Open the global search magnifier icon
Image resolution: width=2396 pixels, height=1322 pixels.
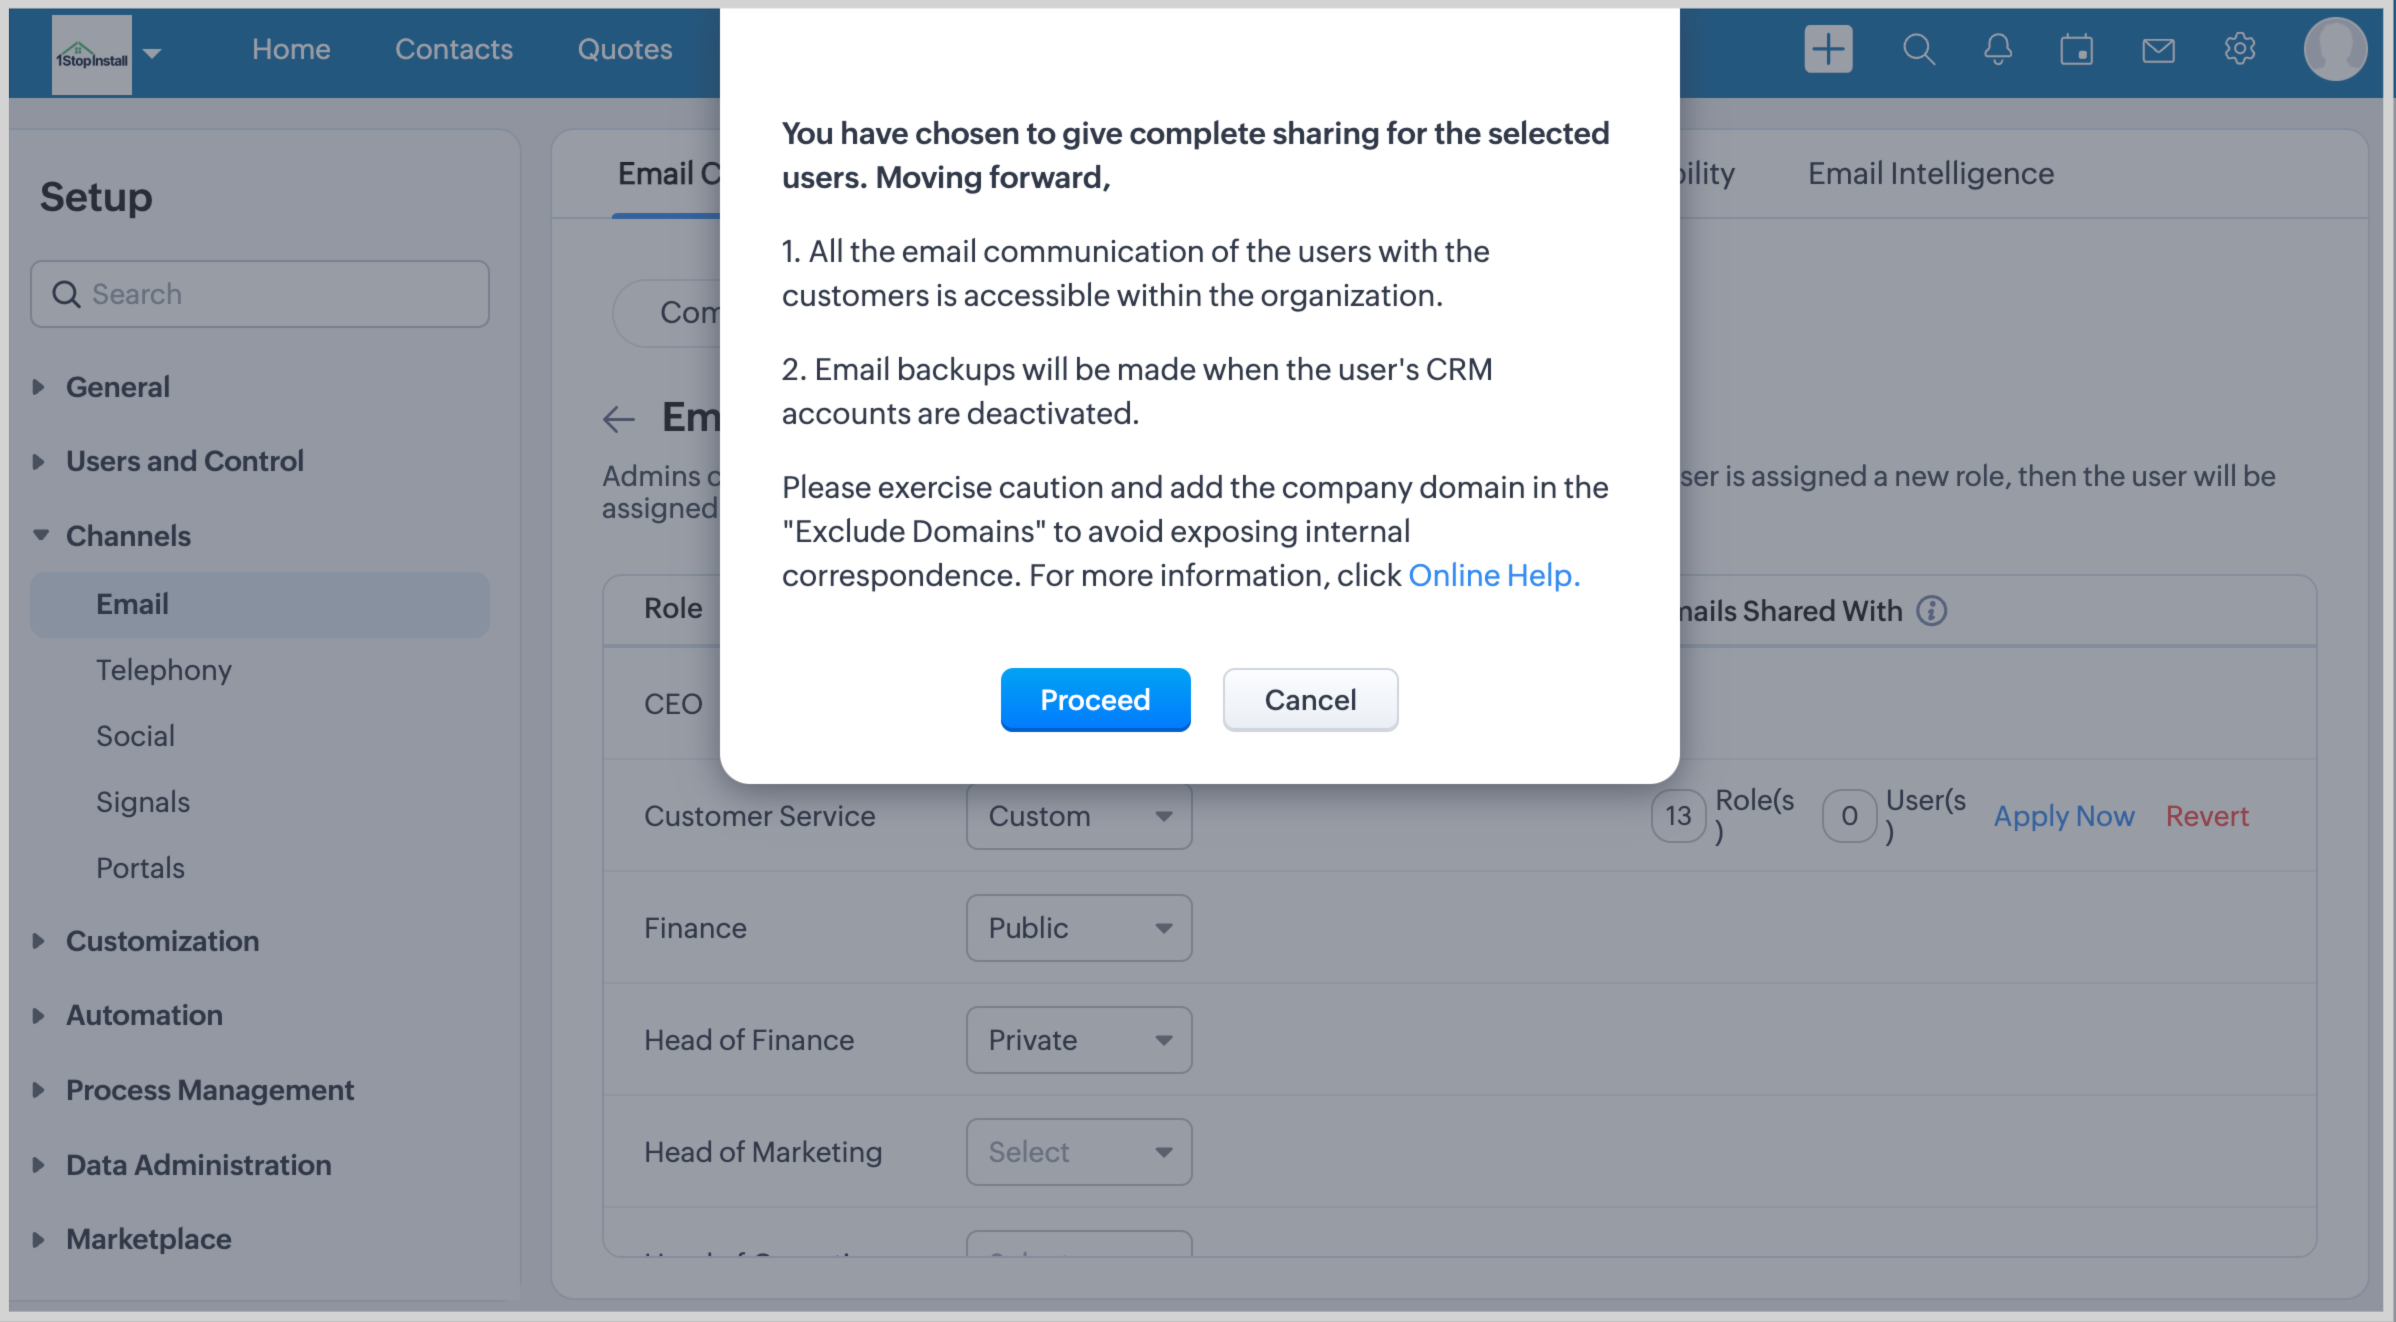[1918, 49]
